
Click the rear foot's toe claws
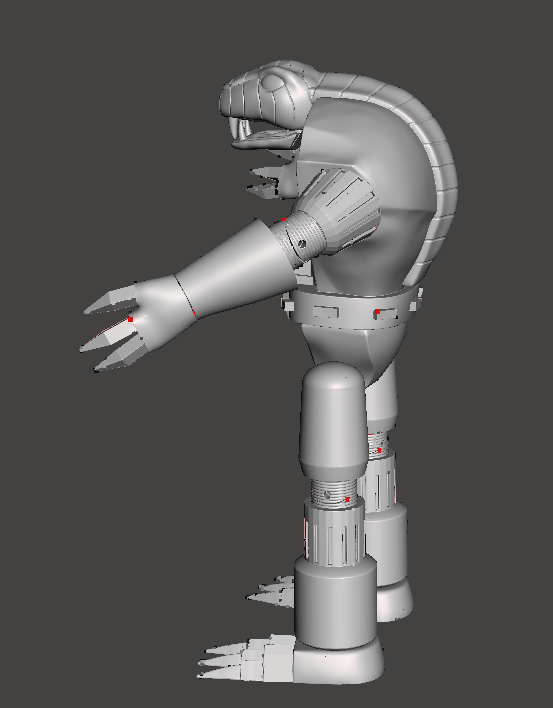pyautogui.click(x=270, y=591)
